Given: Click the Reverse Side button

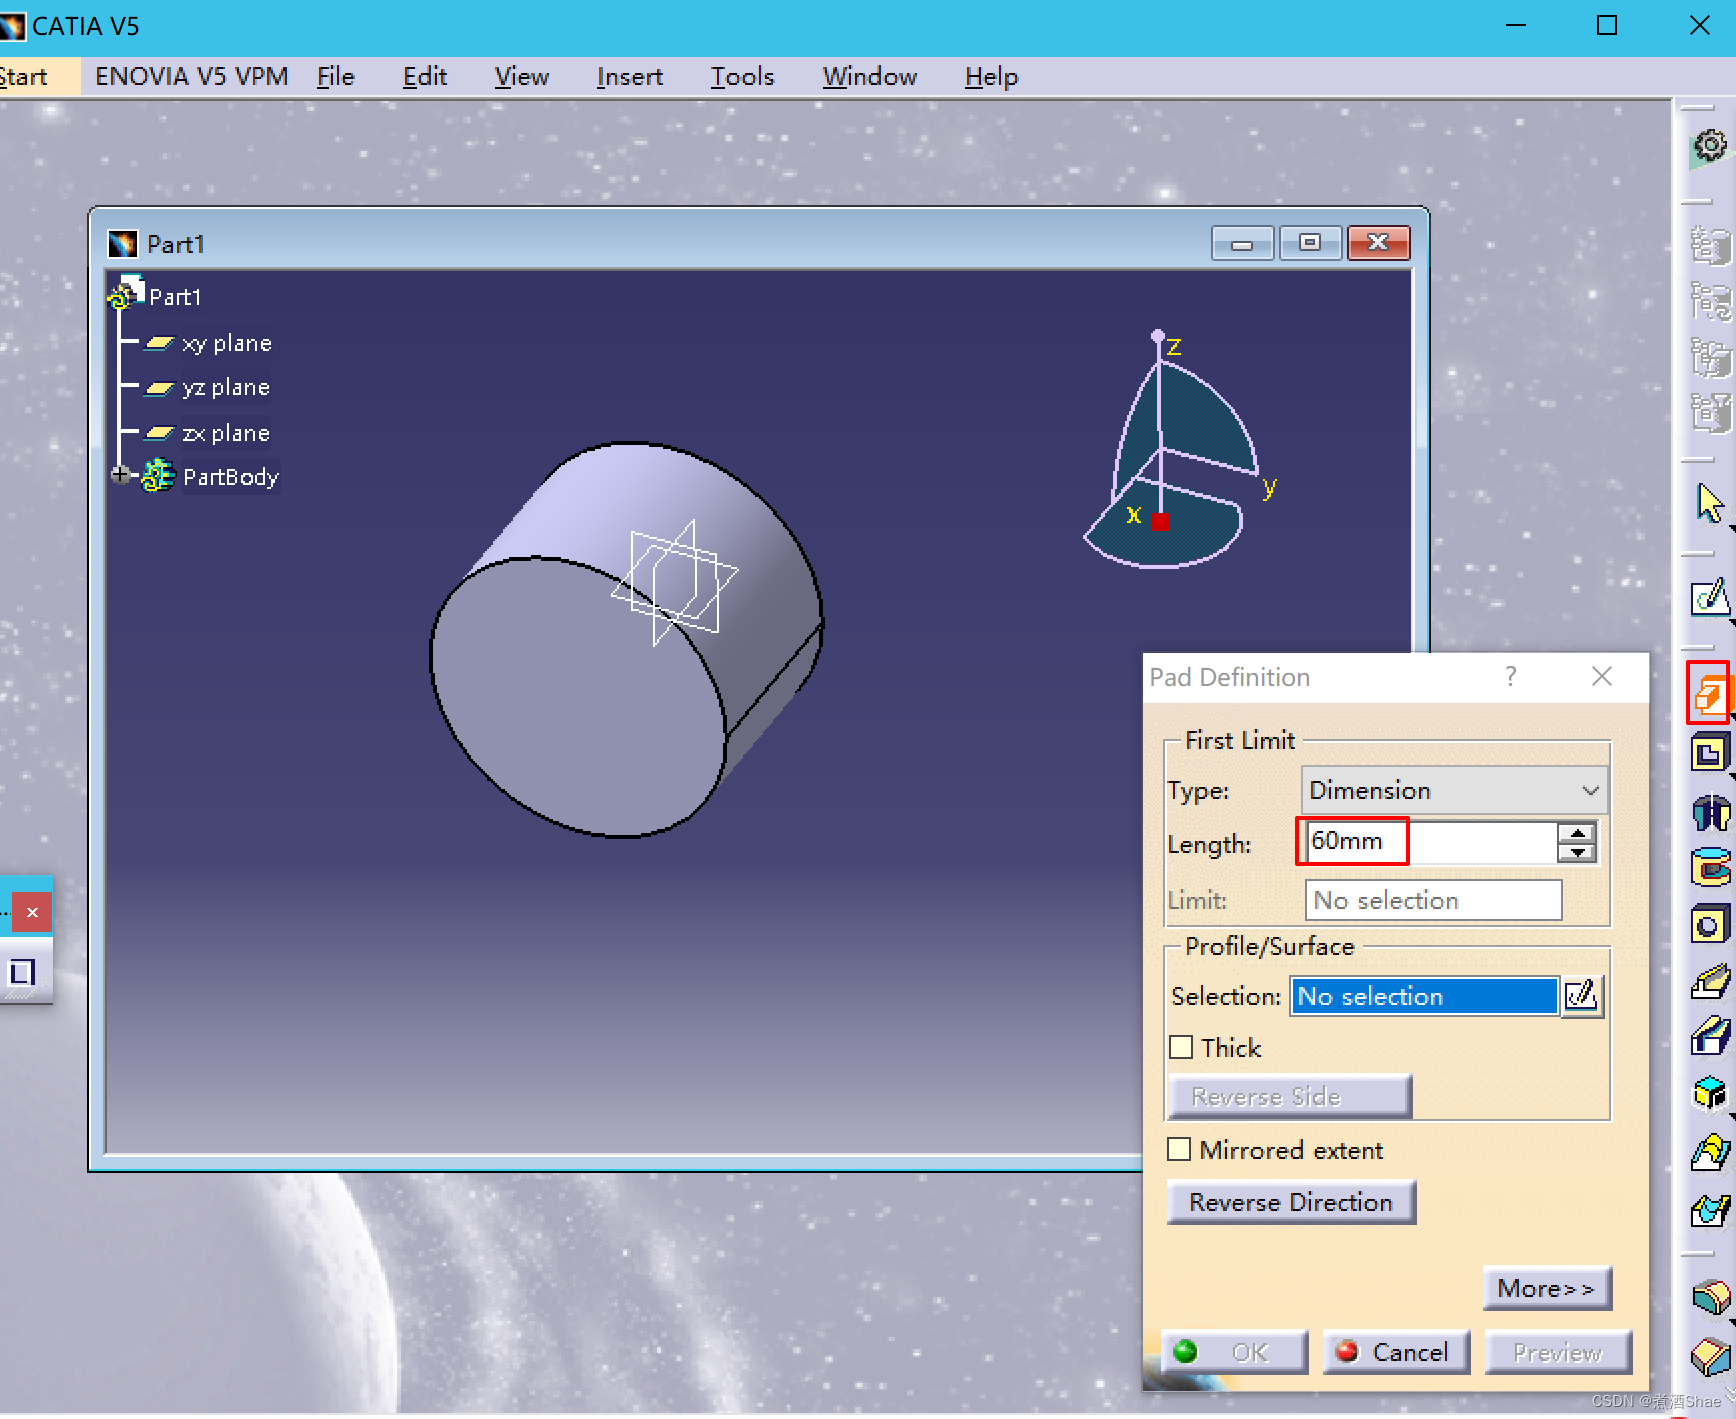Looking at the screenshot, I should [1290, 1096].
